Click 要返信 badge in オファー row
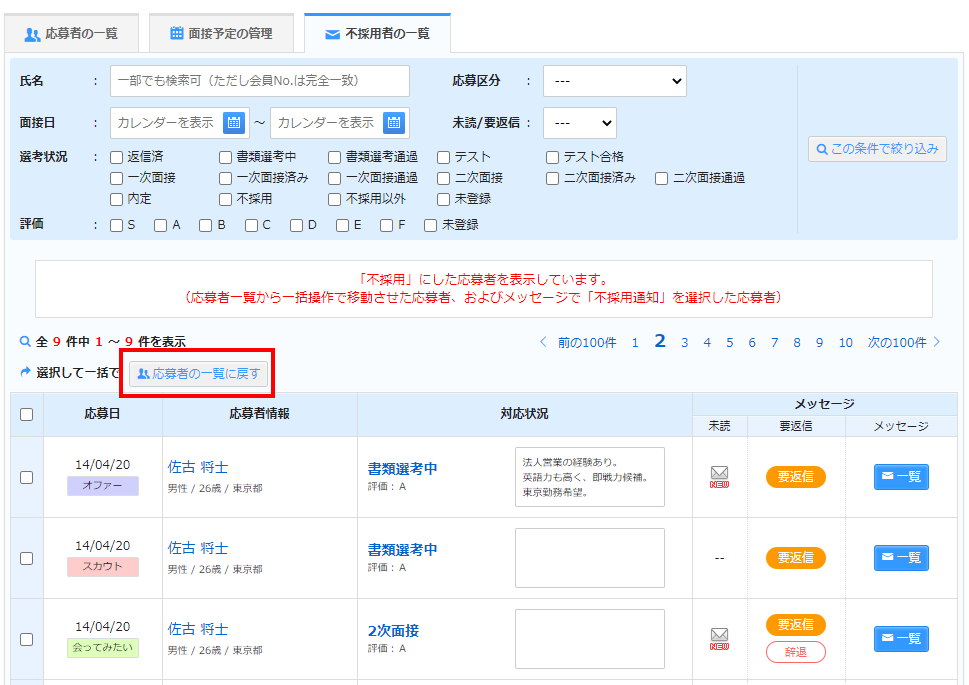Image resolution: width=969 pixels, height=685 pixels. tap(796, 477)
